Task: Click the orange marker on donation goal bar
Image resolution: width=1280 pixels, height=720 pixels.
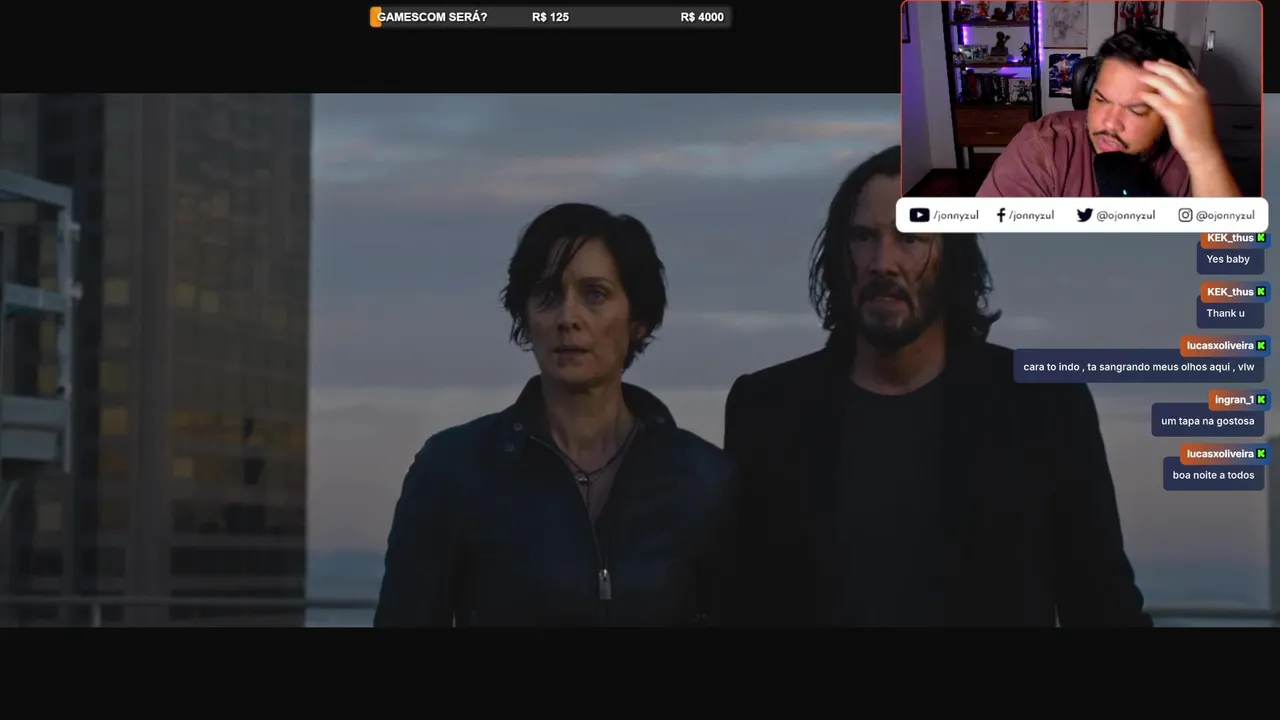Action: pos(375,17)
